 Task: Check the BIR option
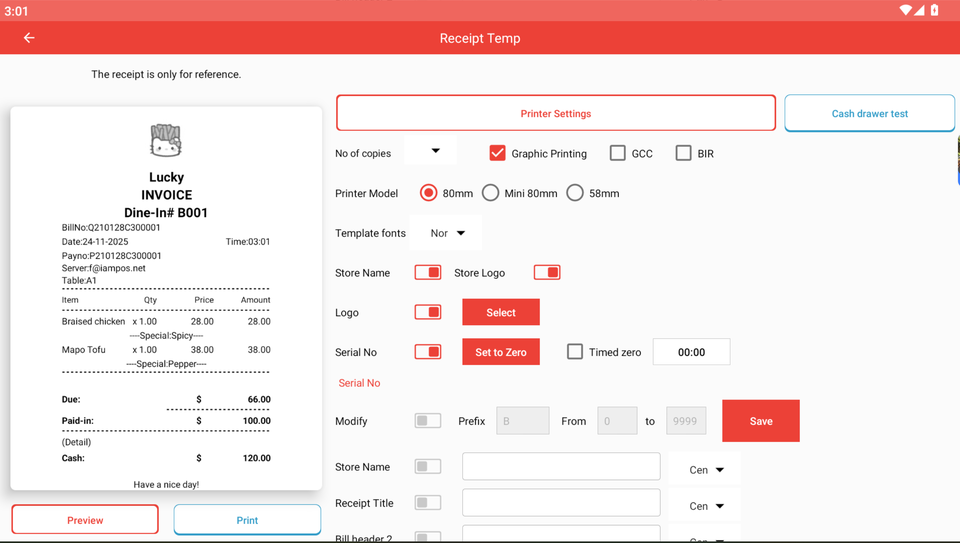click(x=684, y=153)
